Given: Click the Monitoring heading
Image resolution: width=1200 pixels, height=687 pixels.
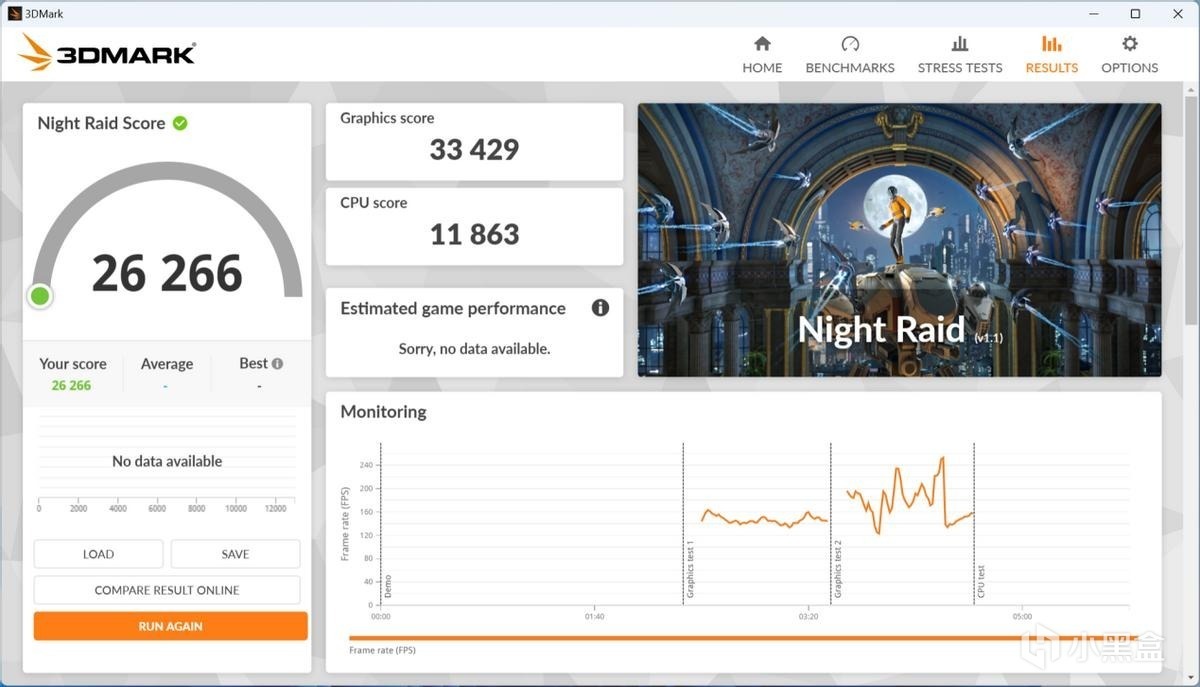Looking at the screenshot, I should [x=383, y=411].
